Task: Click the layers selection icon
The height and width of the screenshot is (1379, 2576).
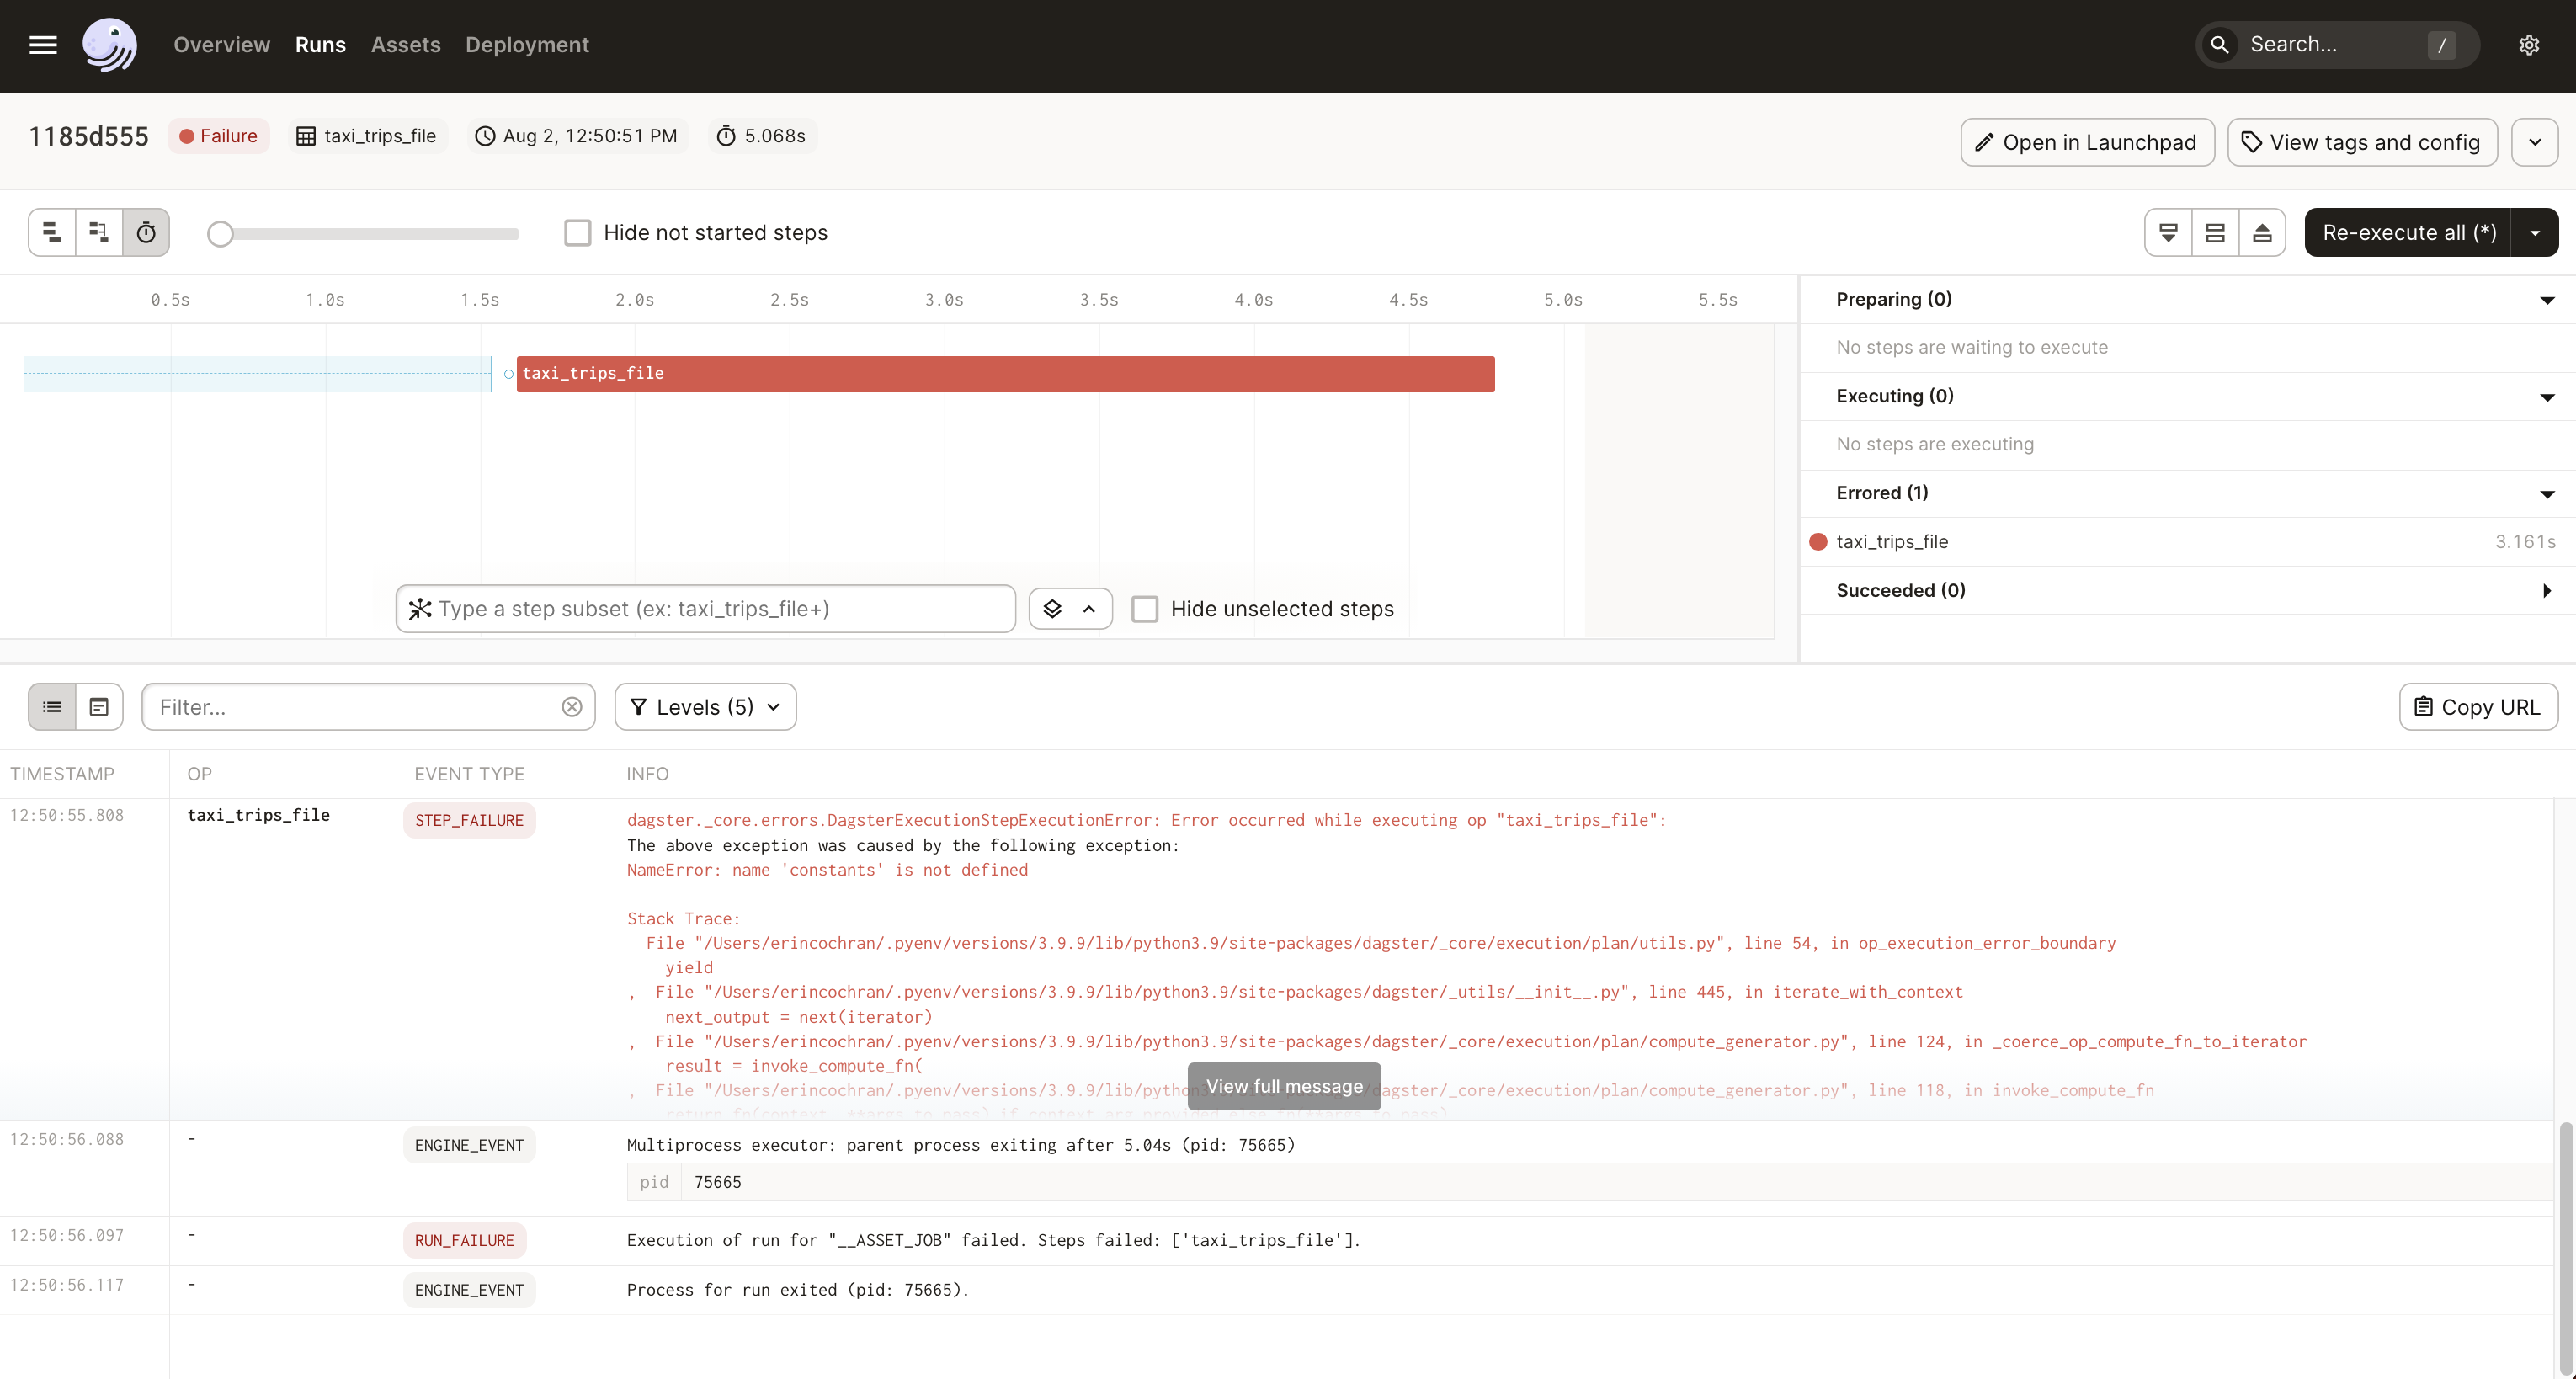Action: (x=1052, y=609)
